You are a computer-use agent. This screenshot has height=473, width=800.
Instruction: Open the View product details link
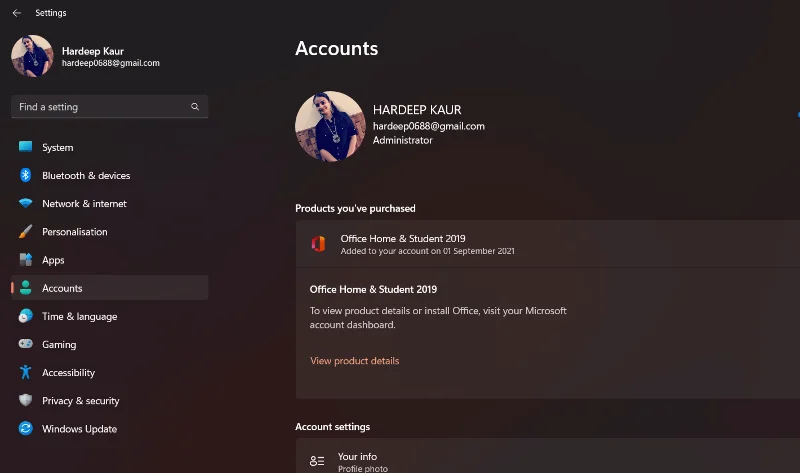tap(355, 361)
